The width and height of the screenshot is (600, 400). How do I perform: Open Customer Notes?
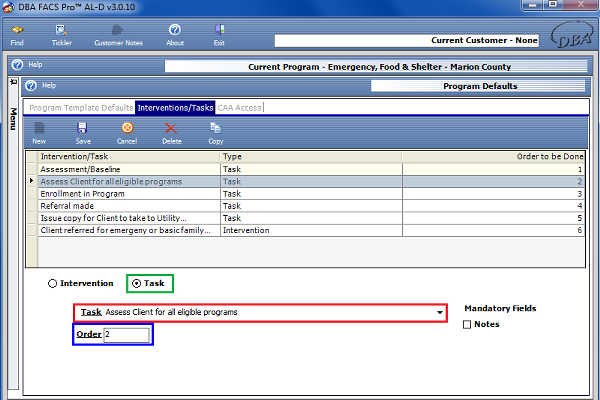click(118, 35)
